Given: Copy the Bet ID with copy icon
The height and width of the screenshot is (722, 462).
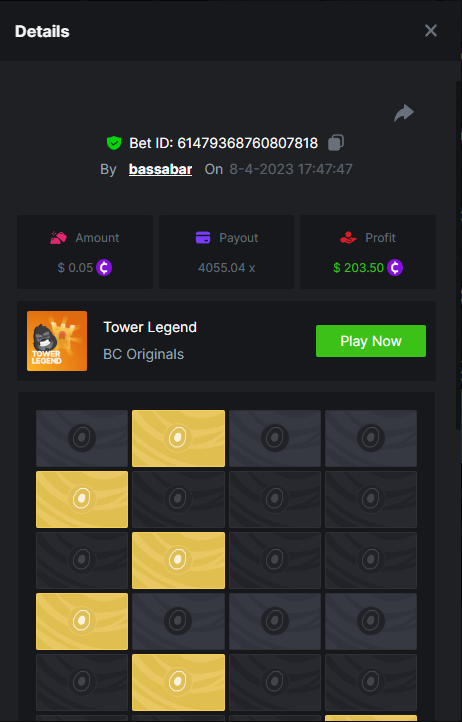Looking at the screenshot, I should point(336,143).
